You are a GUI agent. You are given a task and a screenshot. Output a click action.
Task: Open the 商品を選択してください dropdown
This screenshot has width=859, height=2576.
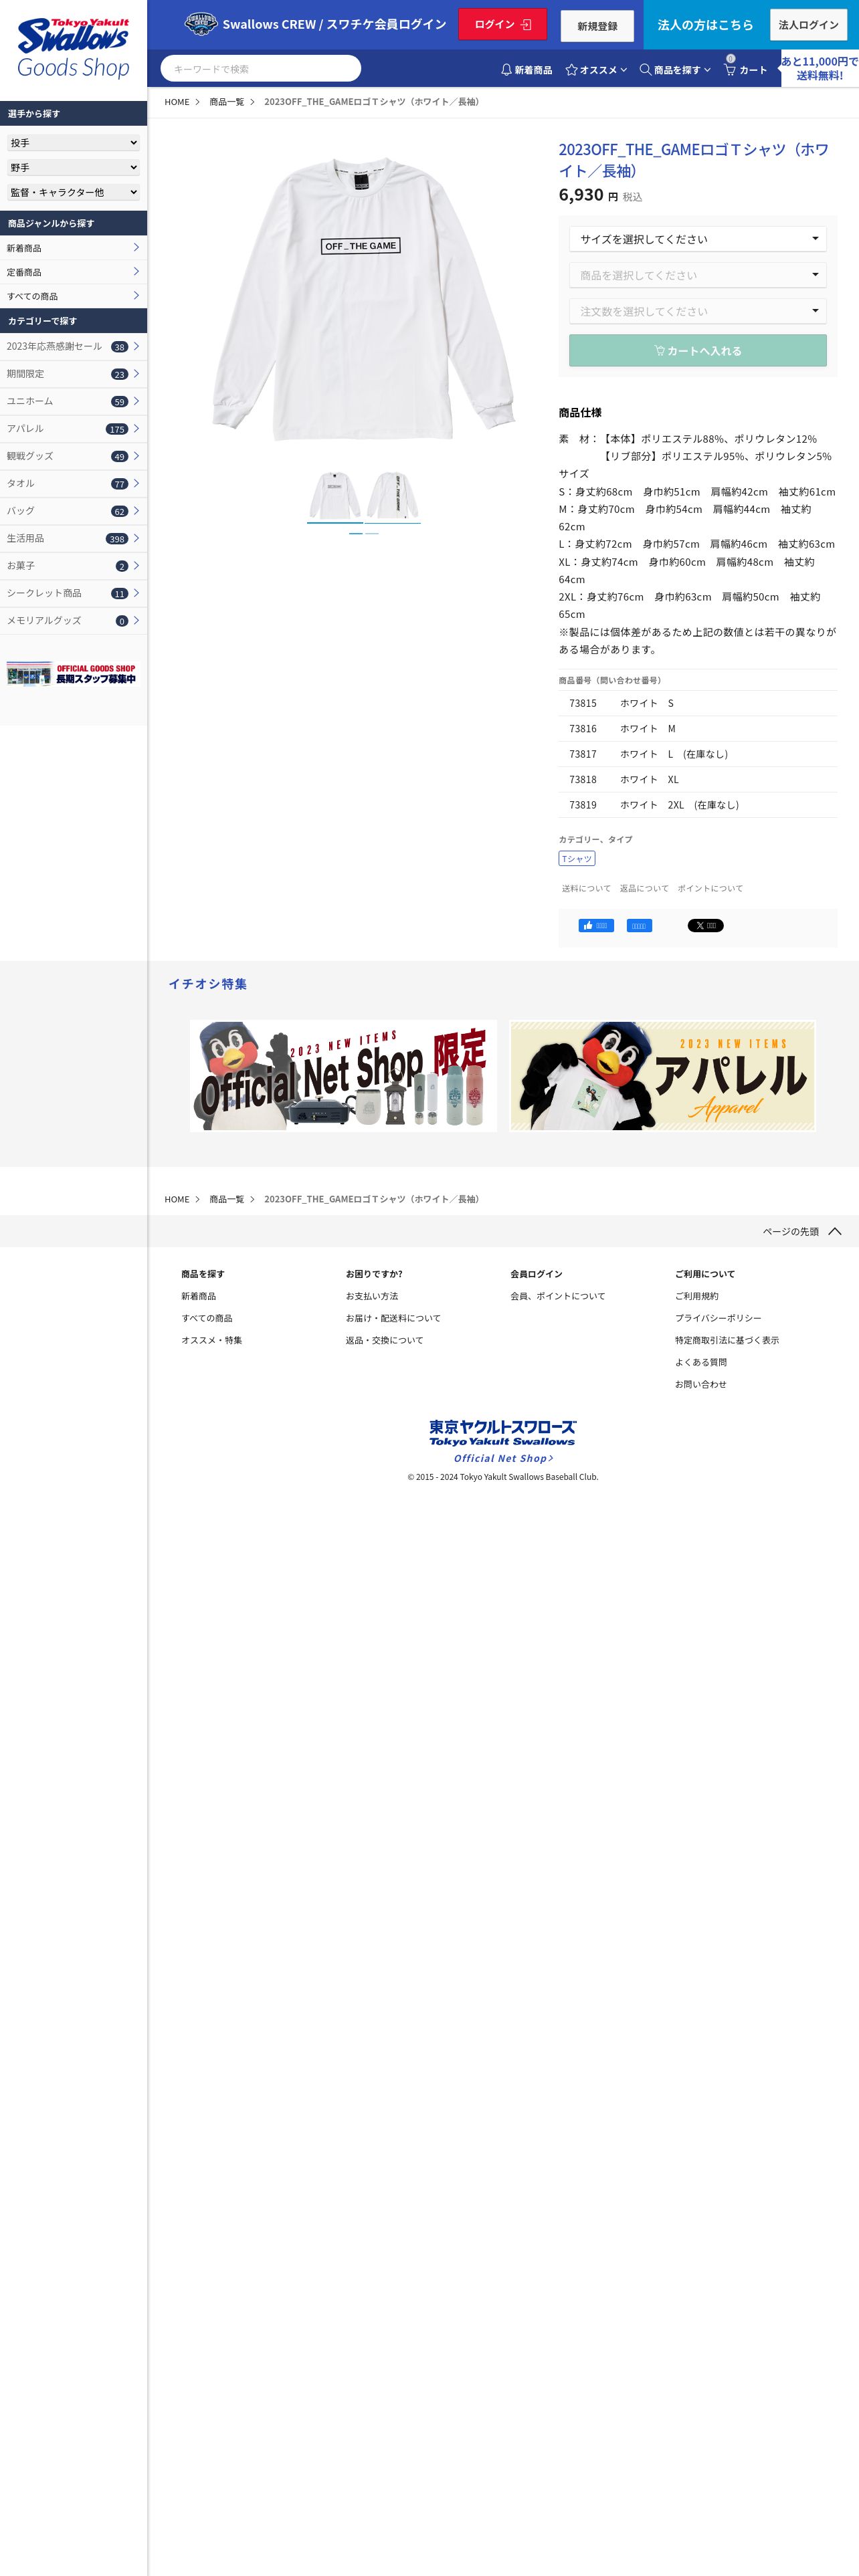click(698, 275)
